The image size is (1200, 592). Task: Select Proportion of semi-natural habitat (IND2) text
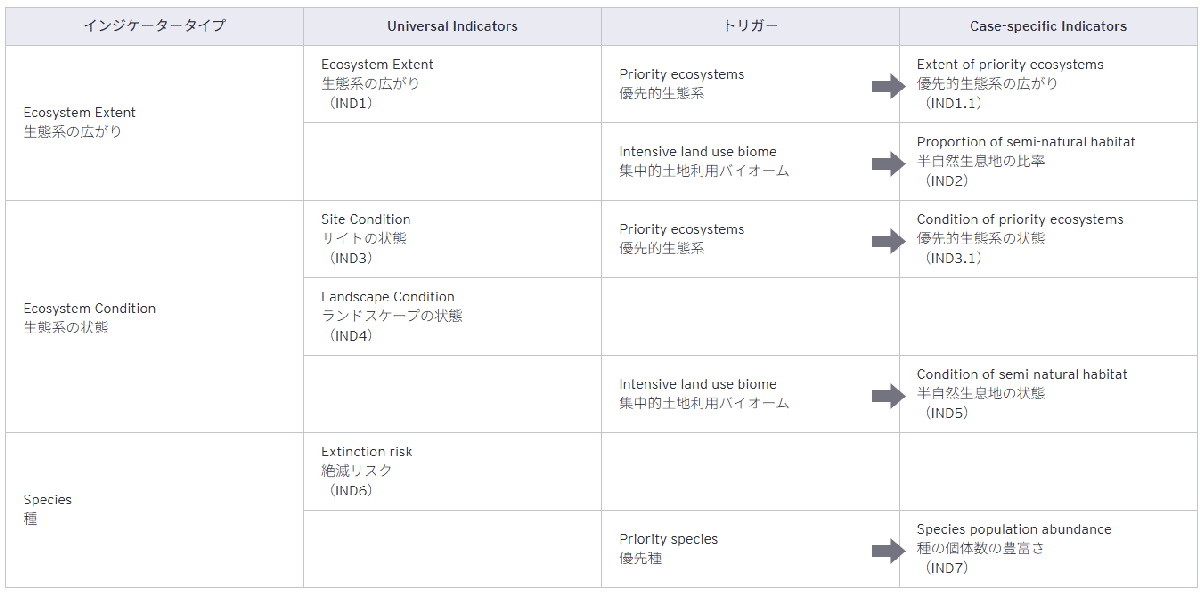tap(1025, 161)
